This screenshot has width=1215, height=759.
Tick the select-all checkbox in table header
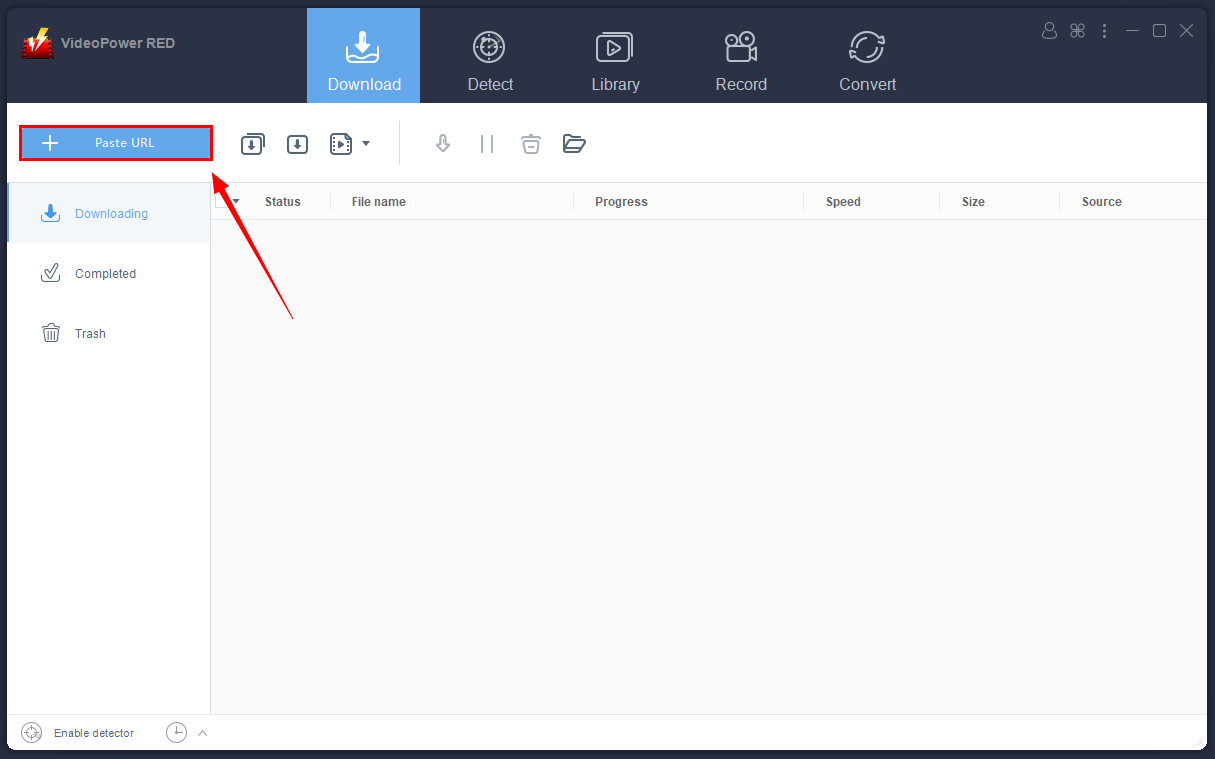point(222,201)
